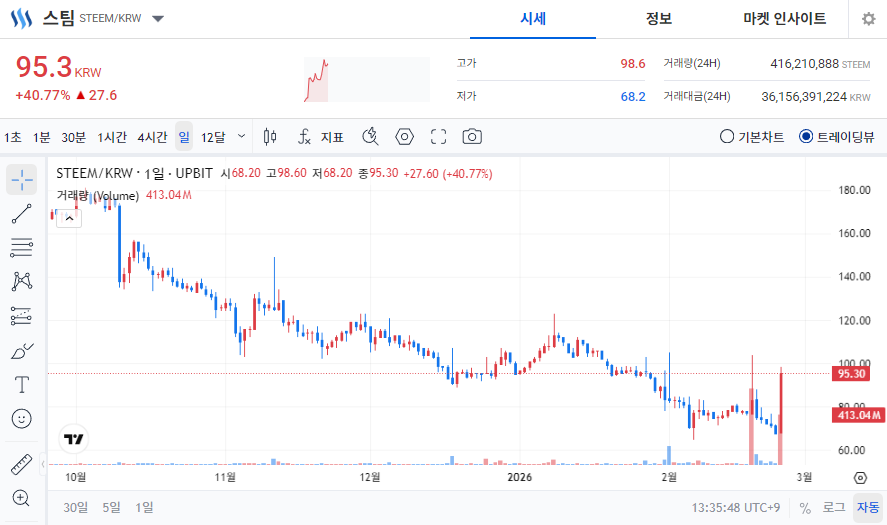Click the +40.77% change value under the price
Image resolution: width=887 pixels, height=525 pixels.
tap(42, 95)
